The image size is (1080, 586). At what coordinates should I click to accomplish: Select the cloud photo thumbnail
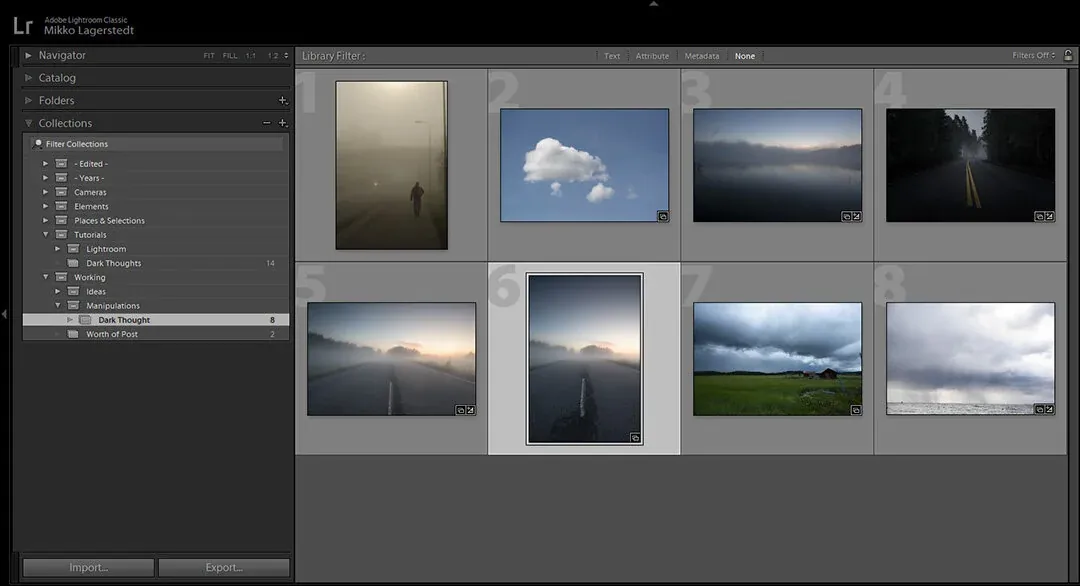[584, 163]
